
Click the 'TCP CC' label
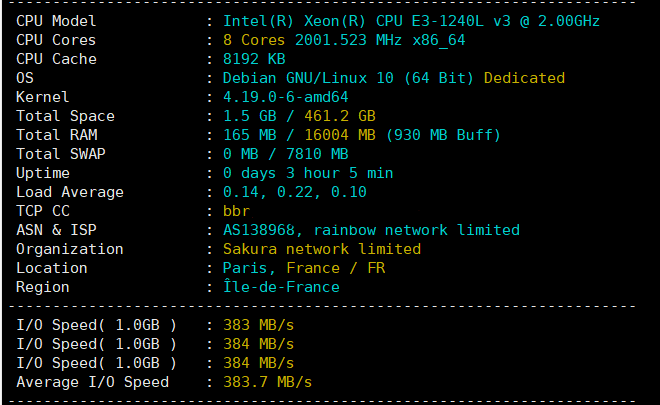pyautogui.click(x=43, y=211)
